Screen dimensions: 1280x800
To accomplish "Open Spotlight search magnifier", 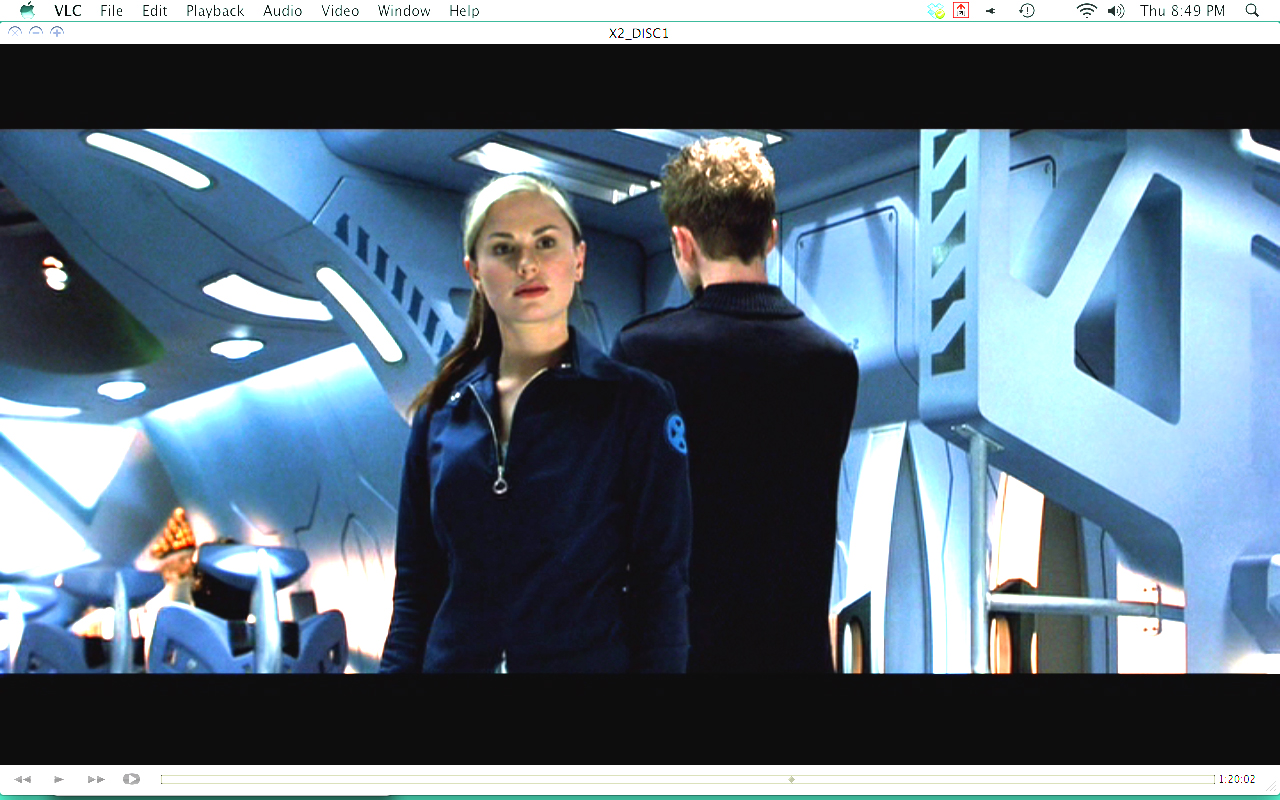I will (1252, 11).
